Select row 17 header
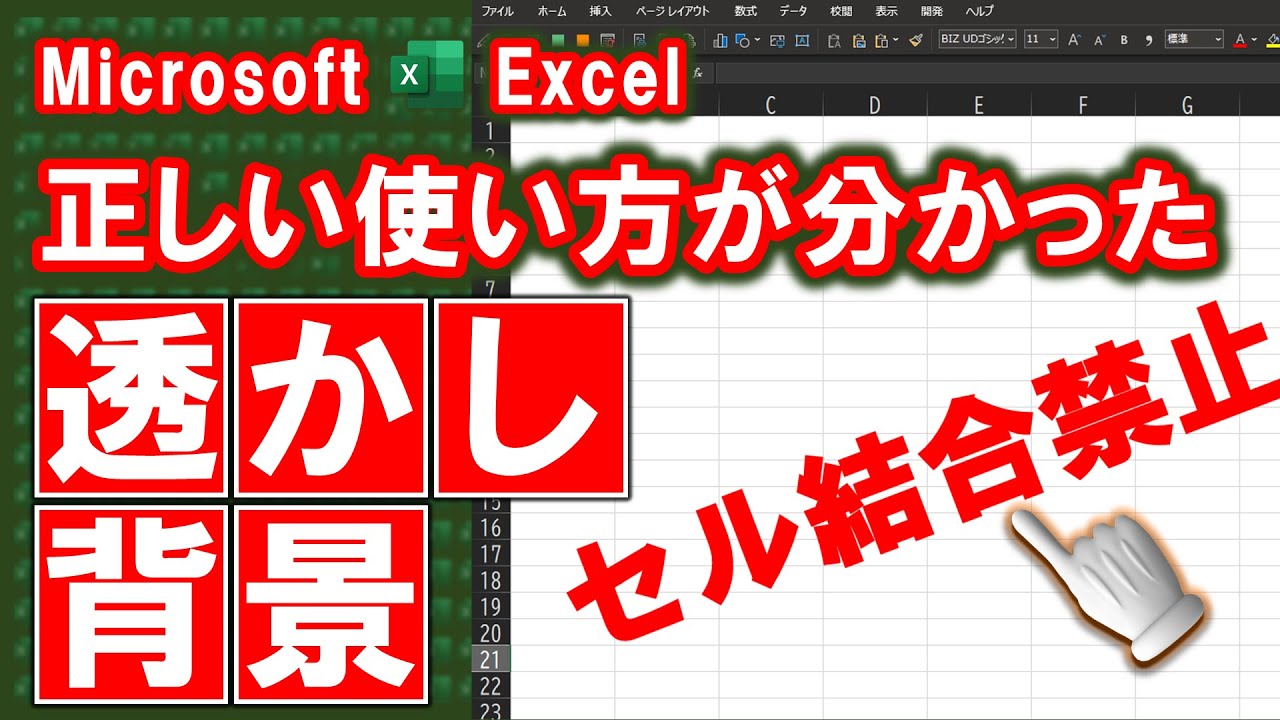Screen dimensions: 1280x720 coord(491,553)
